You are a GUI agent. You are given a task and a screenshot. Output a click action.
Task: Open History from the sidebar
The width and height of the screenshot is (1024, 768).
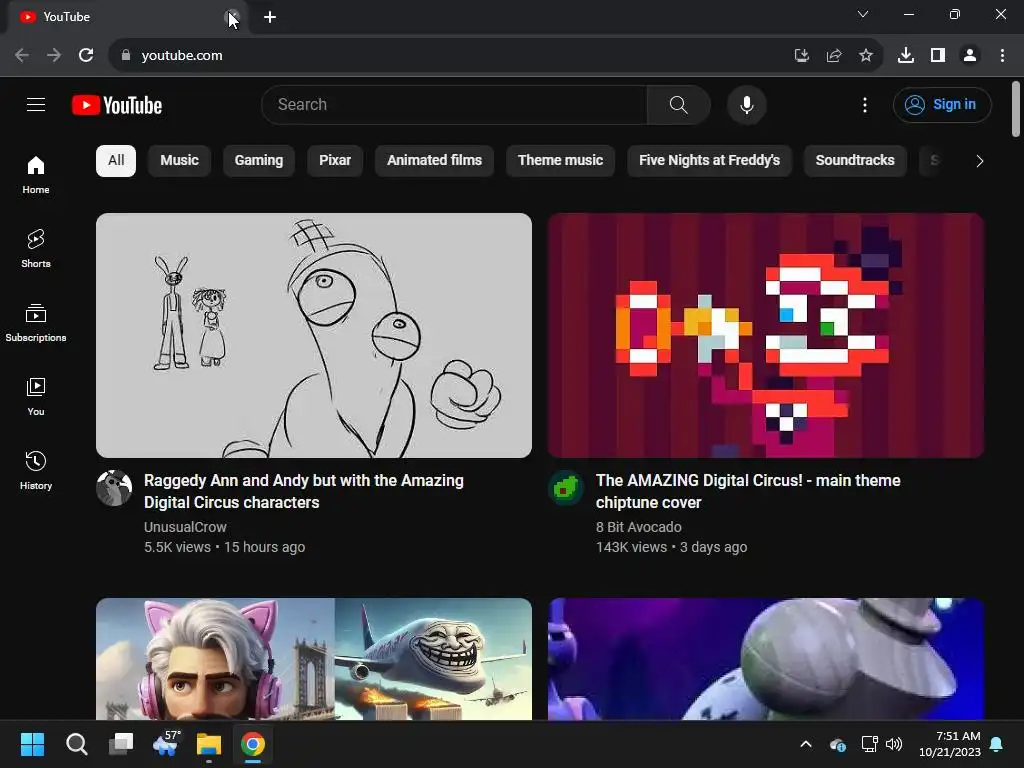(36, 470)
